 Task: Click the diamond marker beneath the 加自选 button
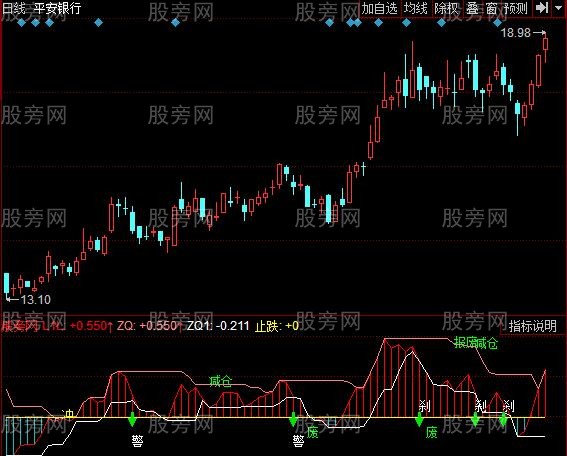point(378,23)
